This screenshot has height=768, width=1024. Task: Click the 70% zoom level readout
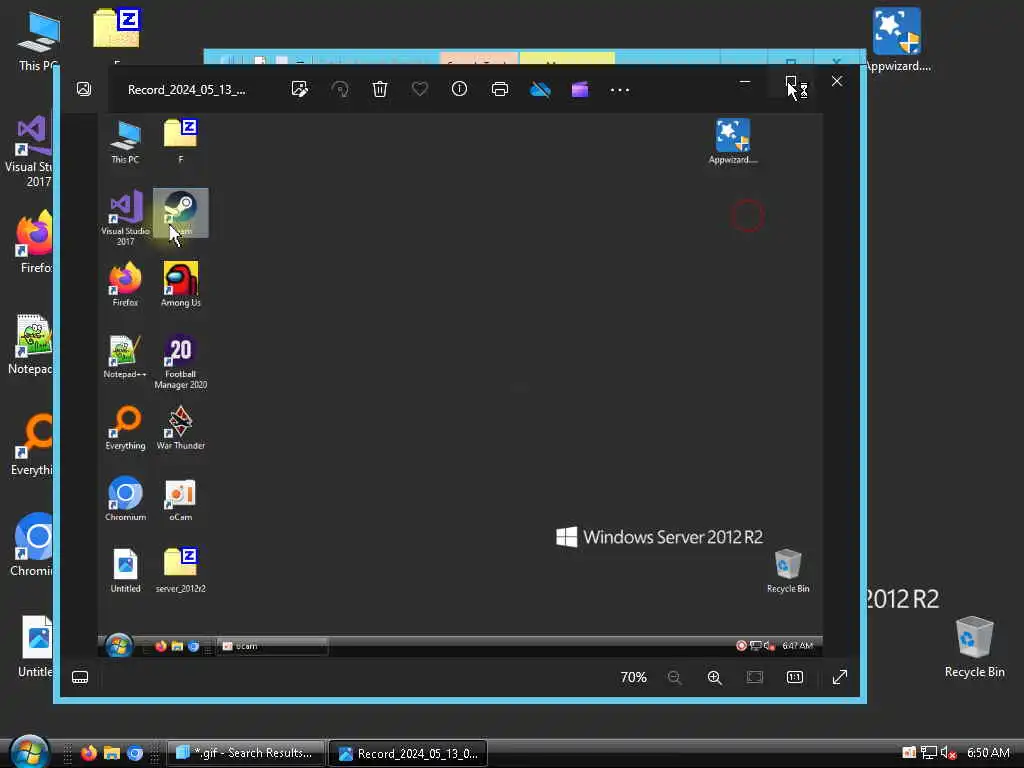click(x=633, y=677)
